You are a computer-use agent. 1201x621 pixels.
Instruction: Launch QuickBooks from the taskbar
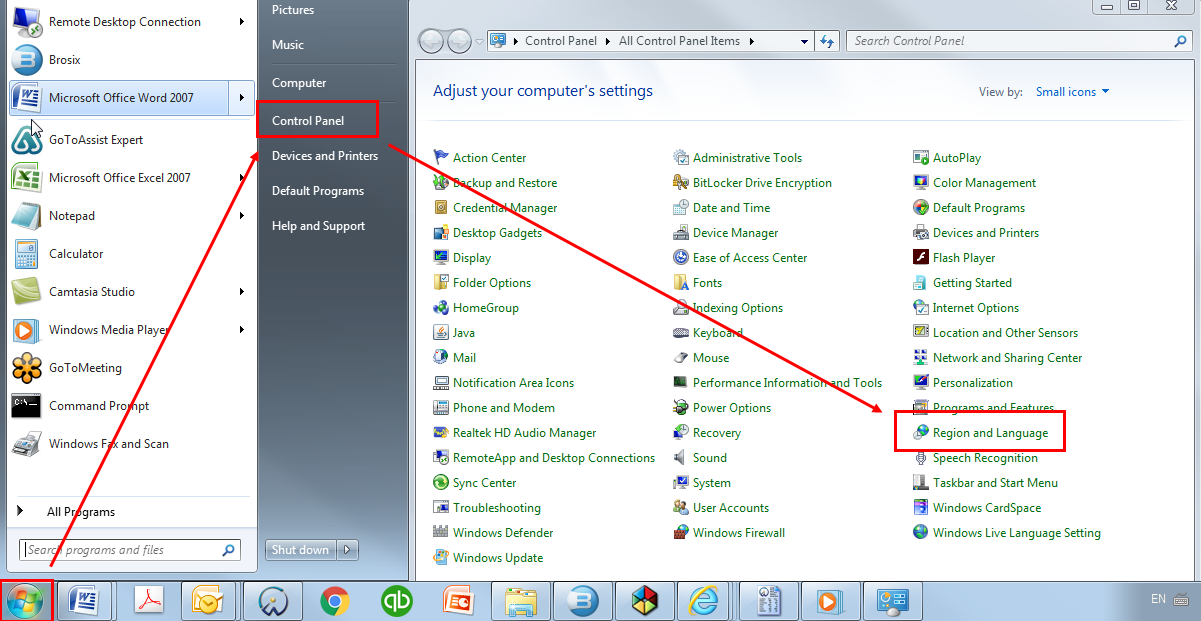(x=397, y=601)
